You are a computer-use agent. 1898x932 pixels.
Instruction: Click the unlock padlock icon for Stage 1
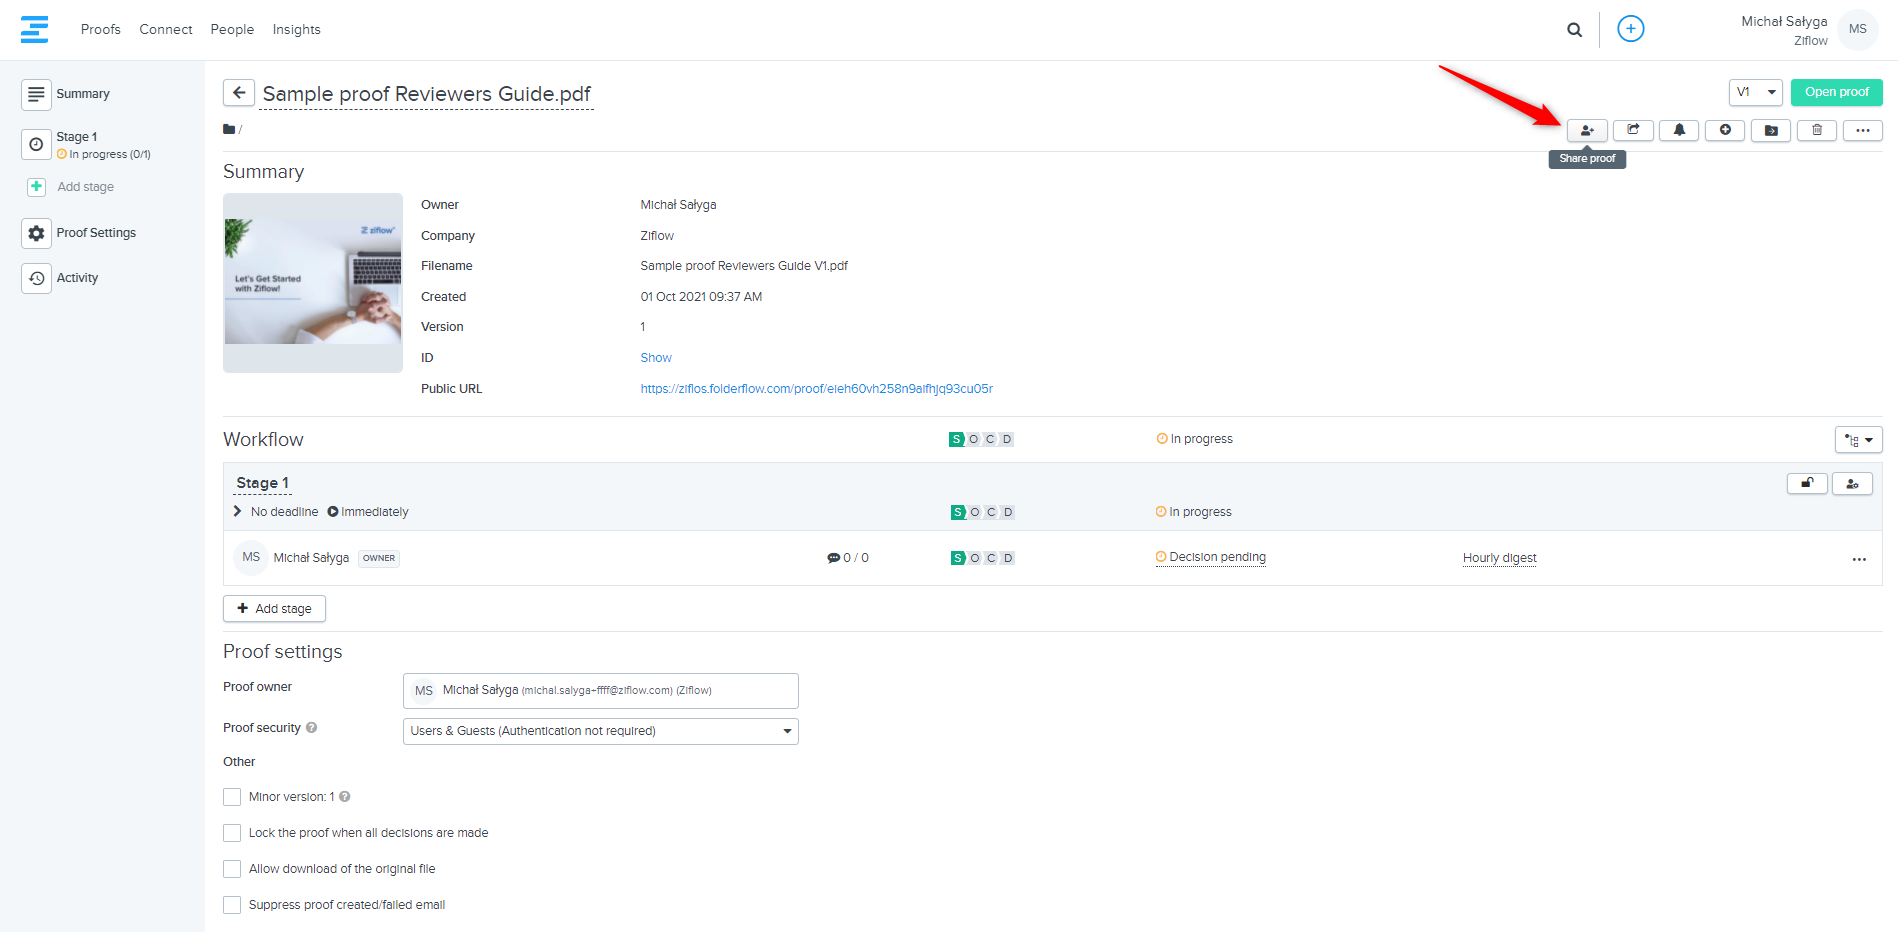[1807, 484]
